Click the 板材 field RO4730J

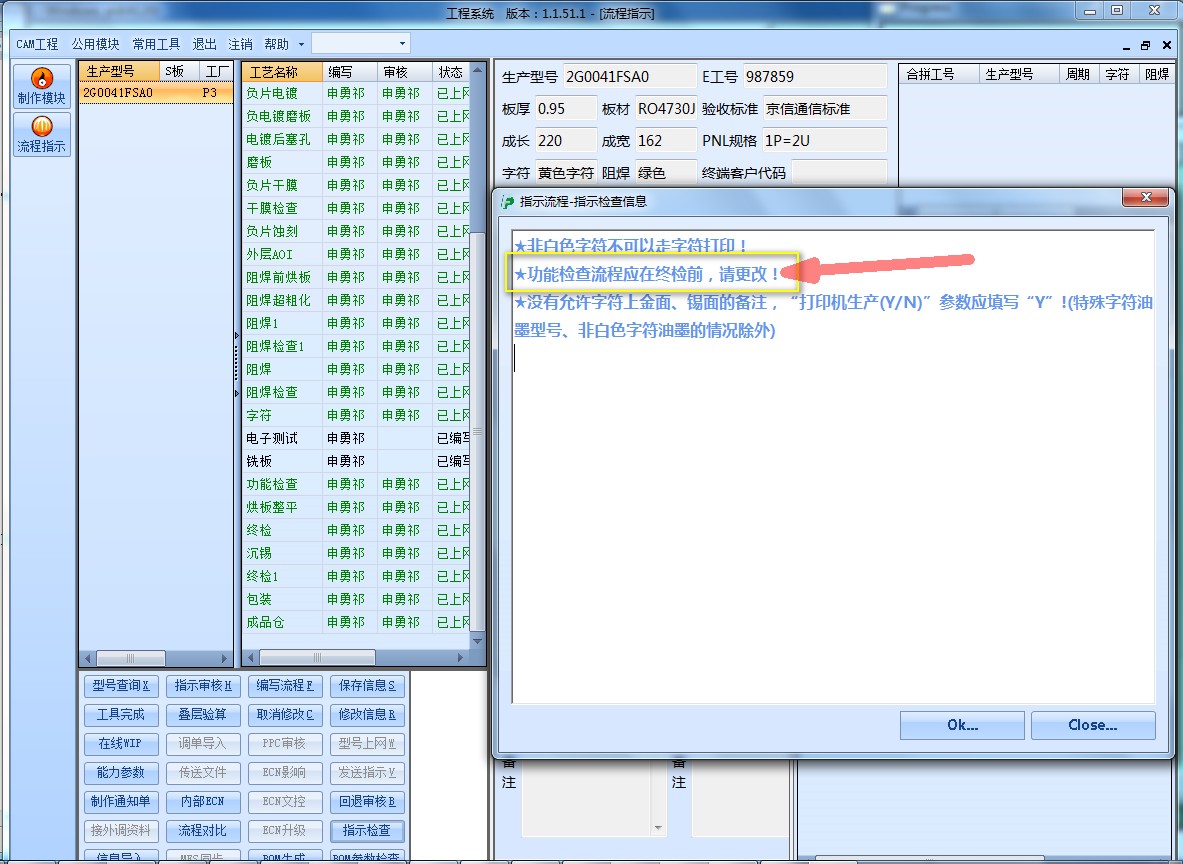click(665, 109)
